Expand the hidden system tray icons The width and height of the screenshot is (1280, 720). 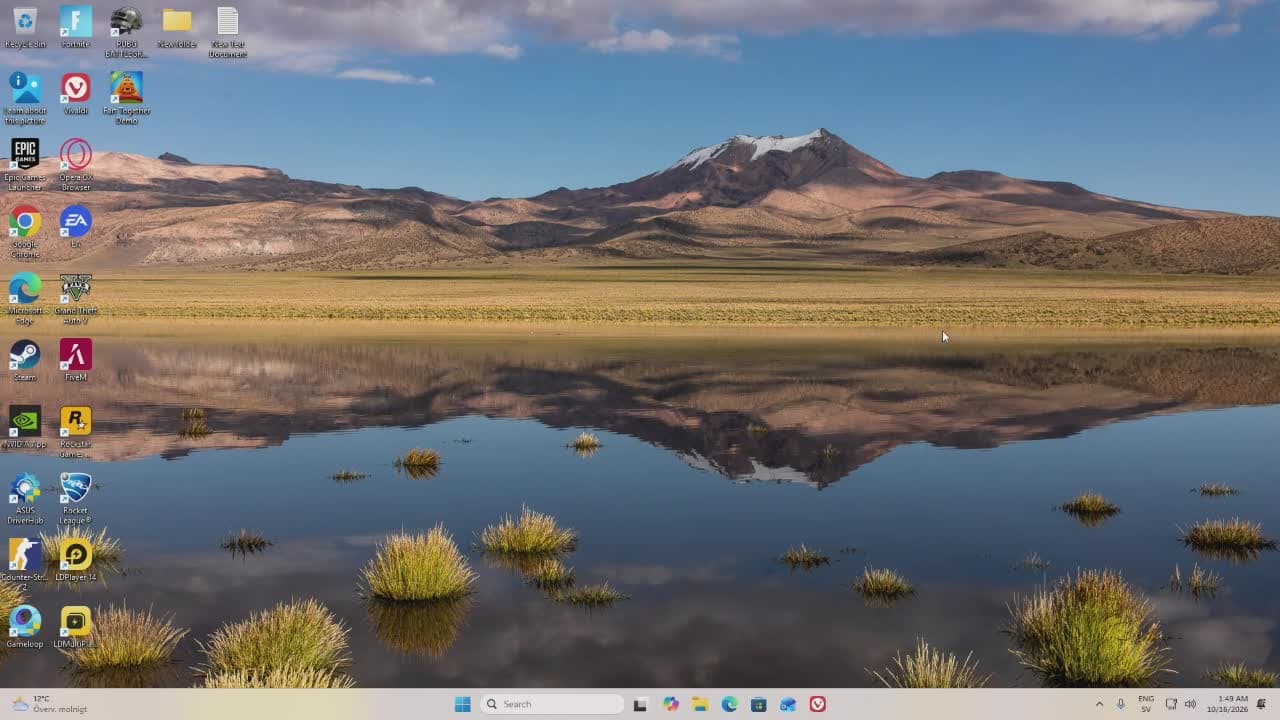(x=1100, y=704)
